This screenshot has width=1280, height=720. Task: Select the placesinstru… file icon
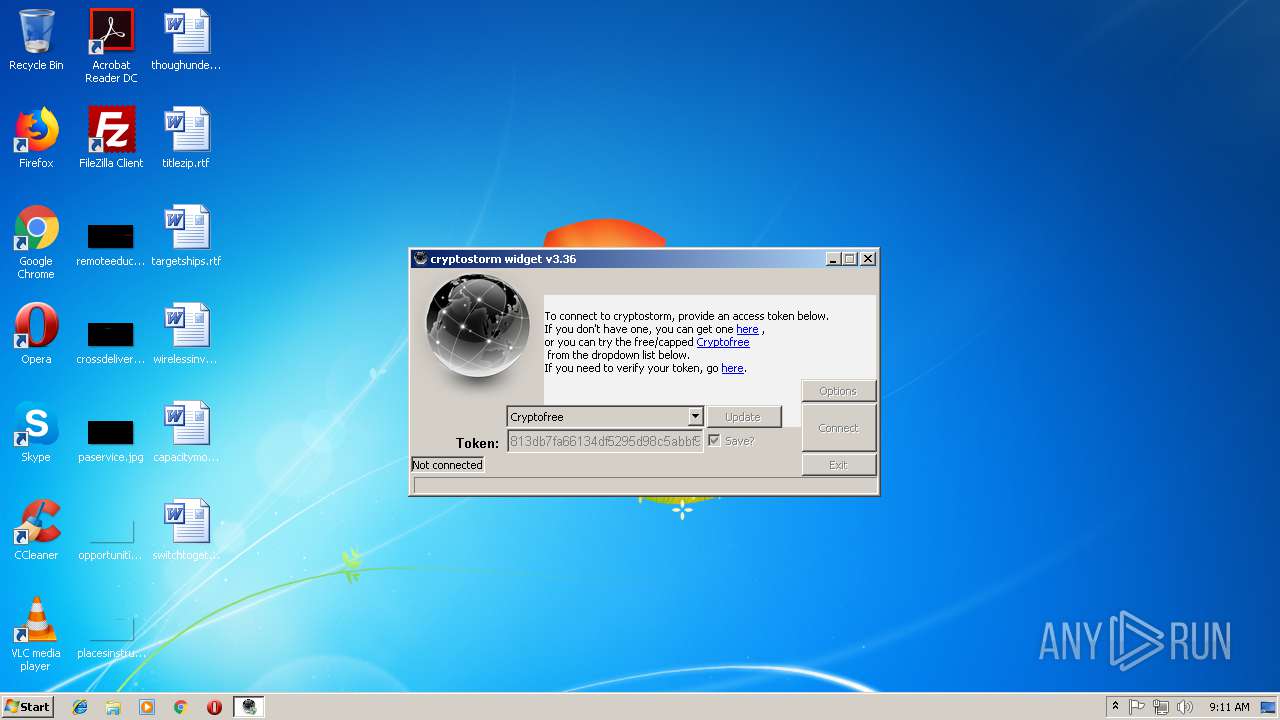point(111,636)
